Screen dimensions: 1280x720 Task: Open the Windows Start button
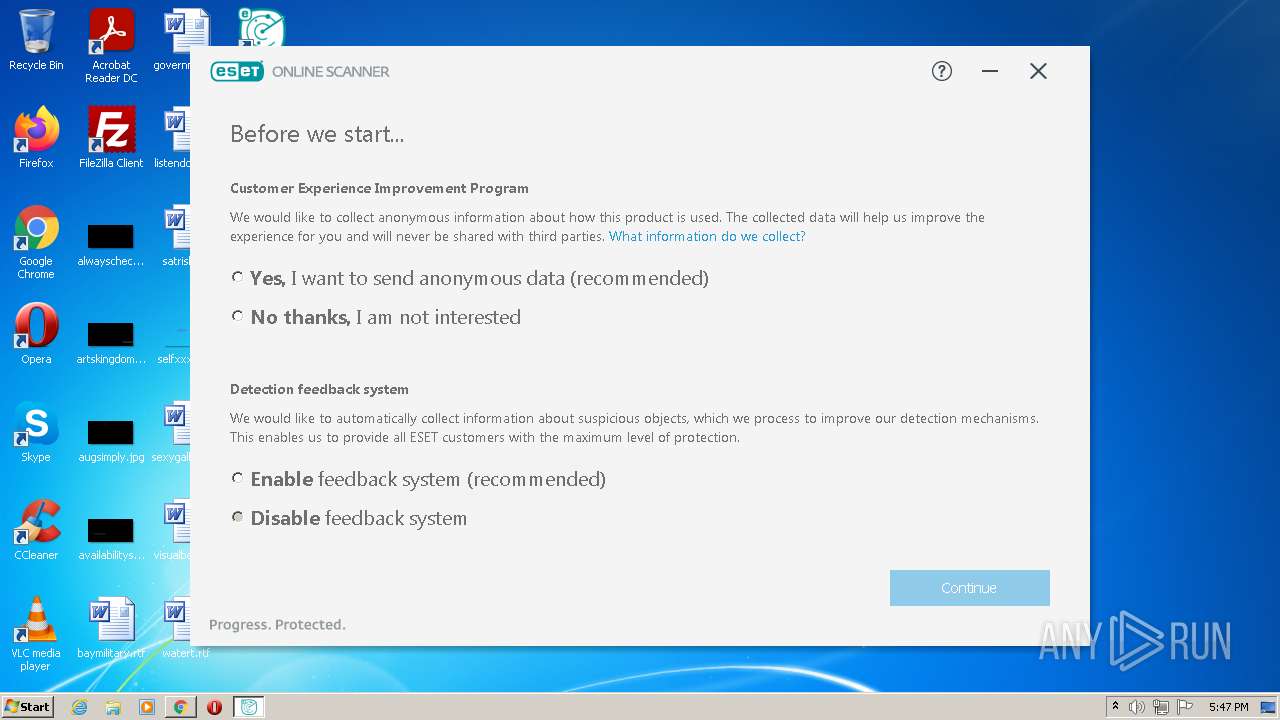(28, 707)
